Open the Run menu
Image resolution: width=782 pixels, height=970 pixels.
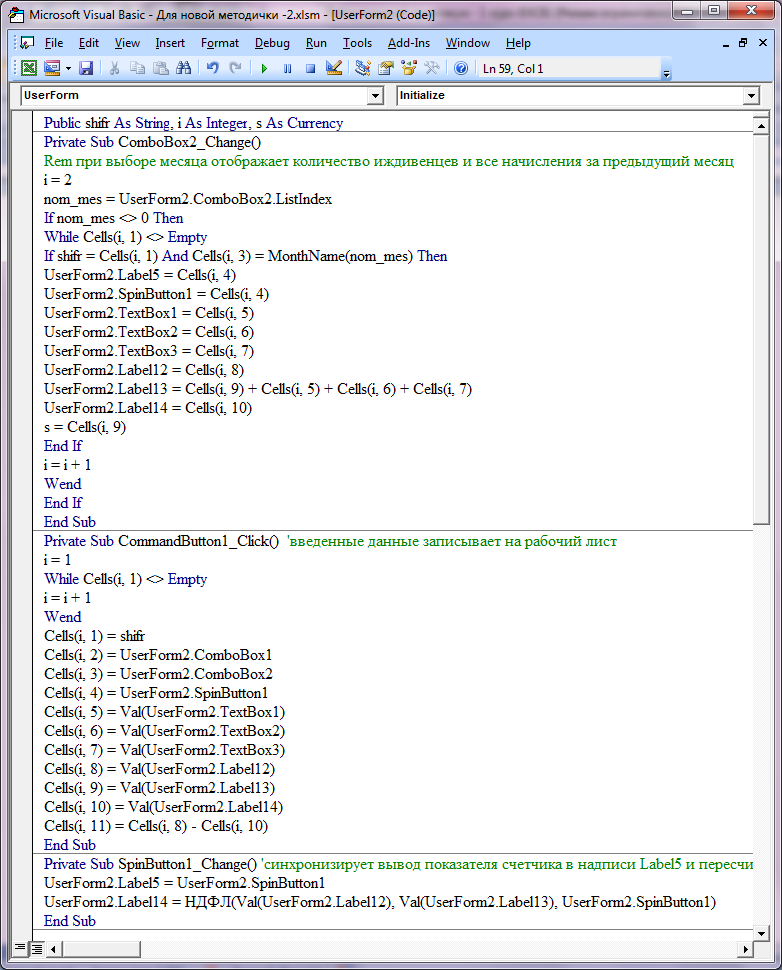[x=316, y=43]
